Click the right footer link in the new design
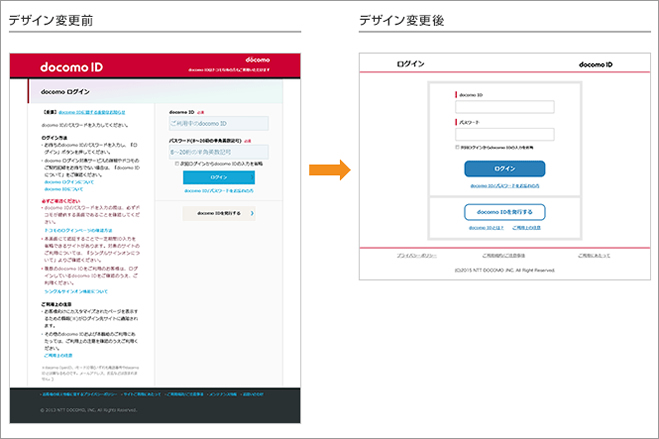This screenshot has width=659, height=439. [594, 255]
